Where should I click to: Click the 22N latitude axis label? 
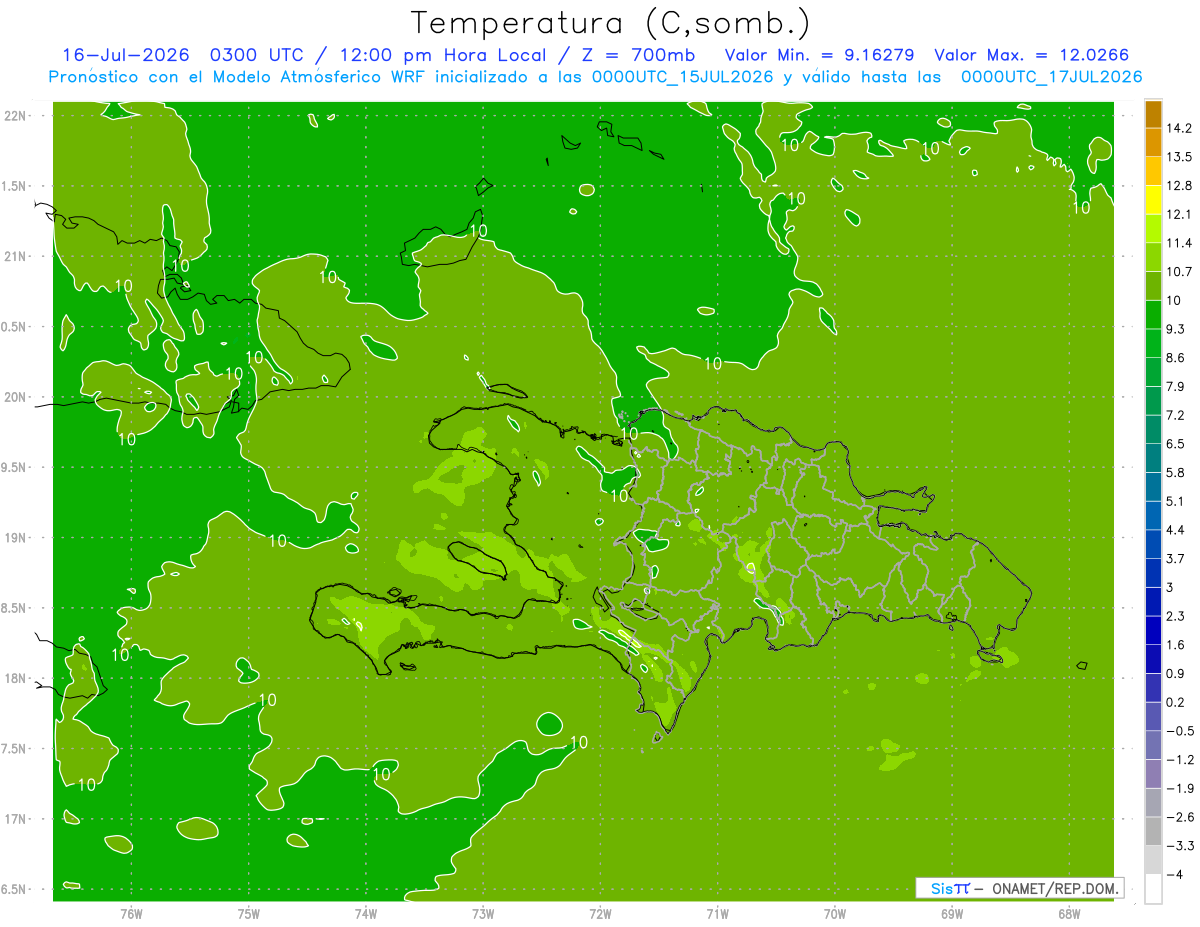(x=14, y=115)
